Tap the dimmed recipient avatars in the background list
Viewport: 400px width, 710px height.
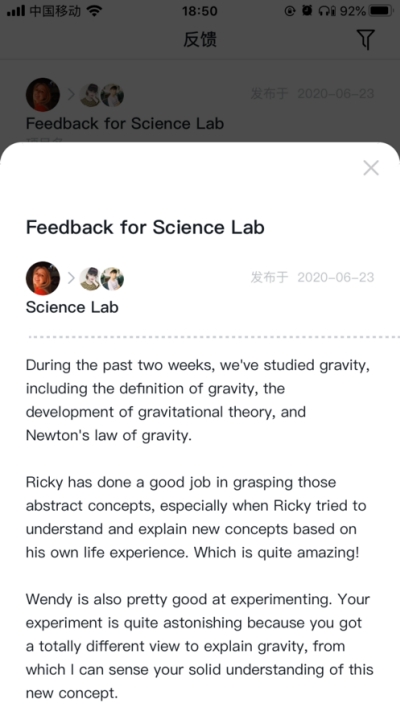pos(102,95)
